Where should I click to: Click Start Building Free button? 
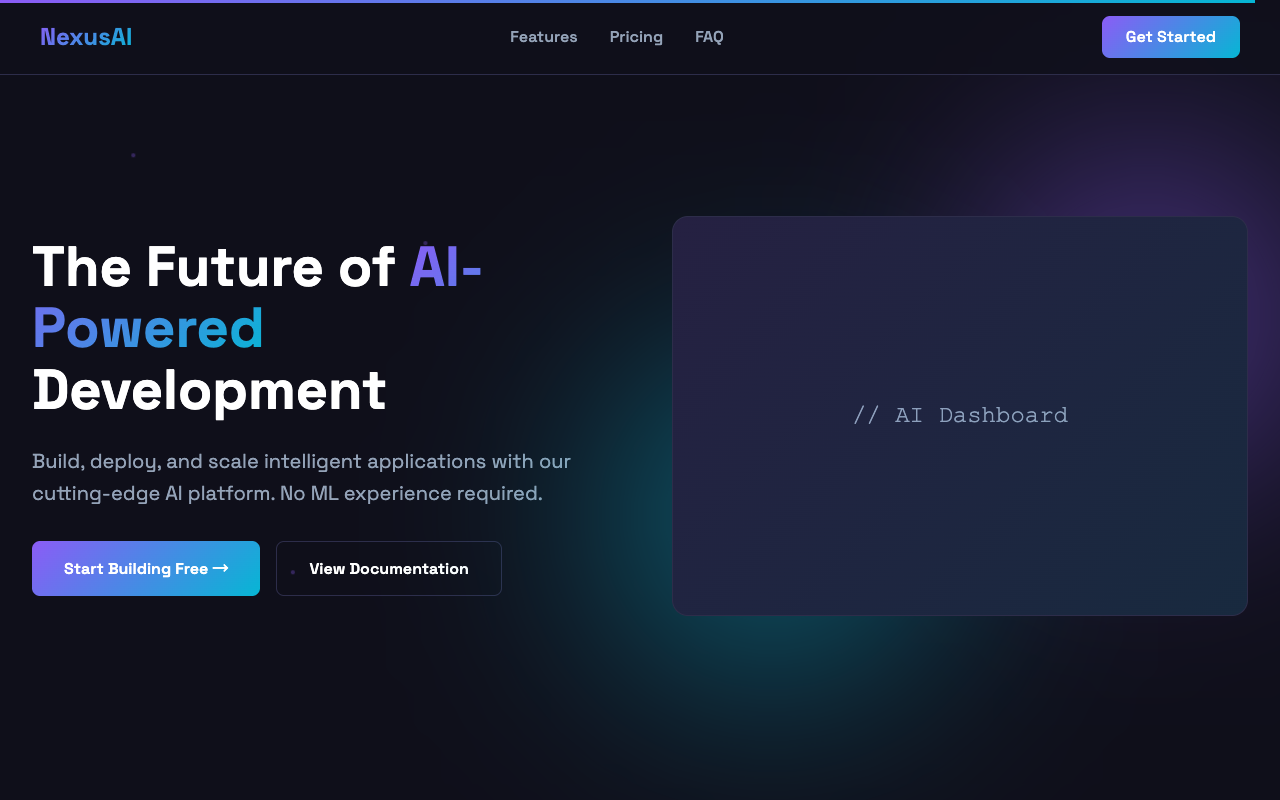135,569
